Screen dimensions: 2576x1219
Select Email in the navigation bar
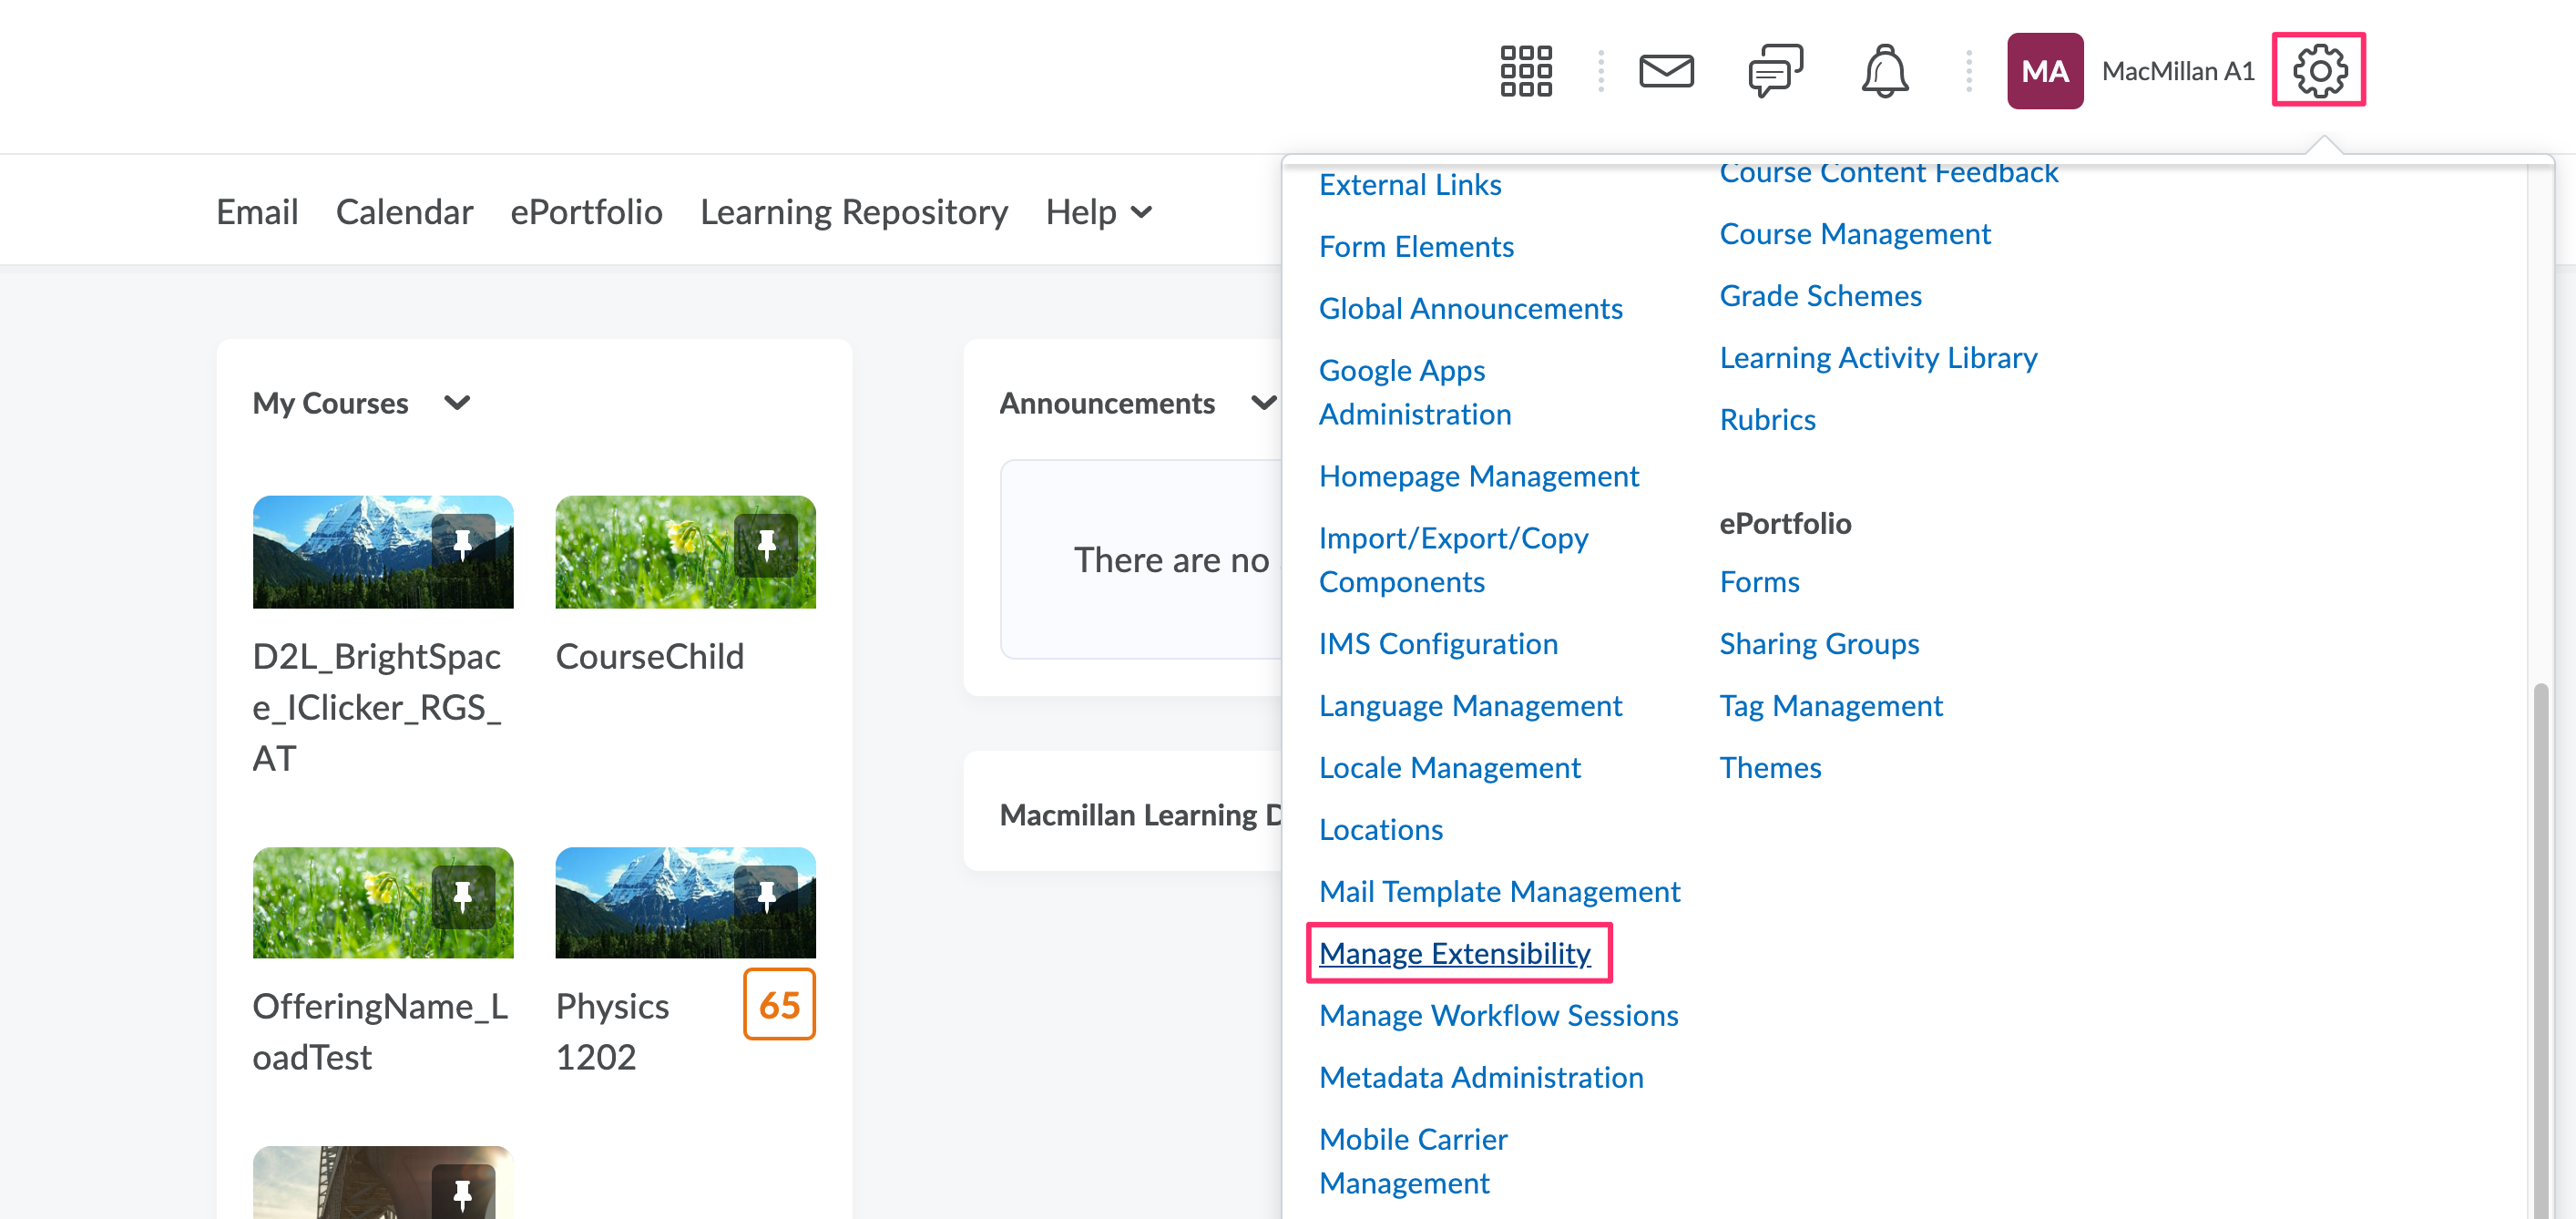click(257, 212)
